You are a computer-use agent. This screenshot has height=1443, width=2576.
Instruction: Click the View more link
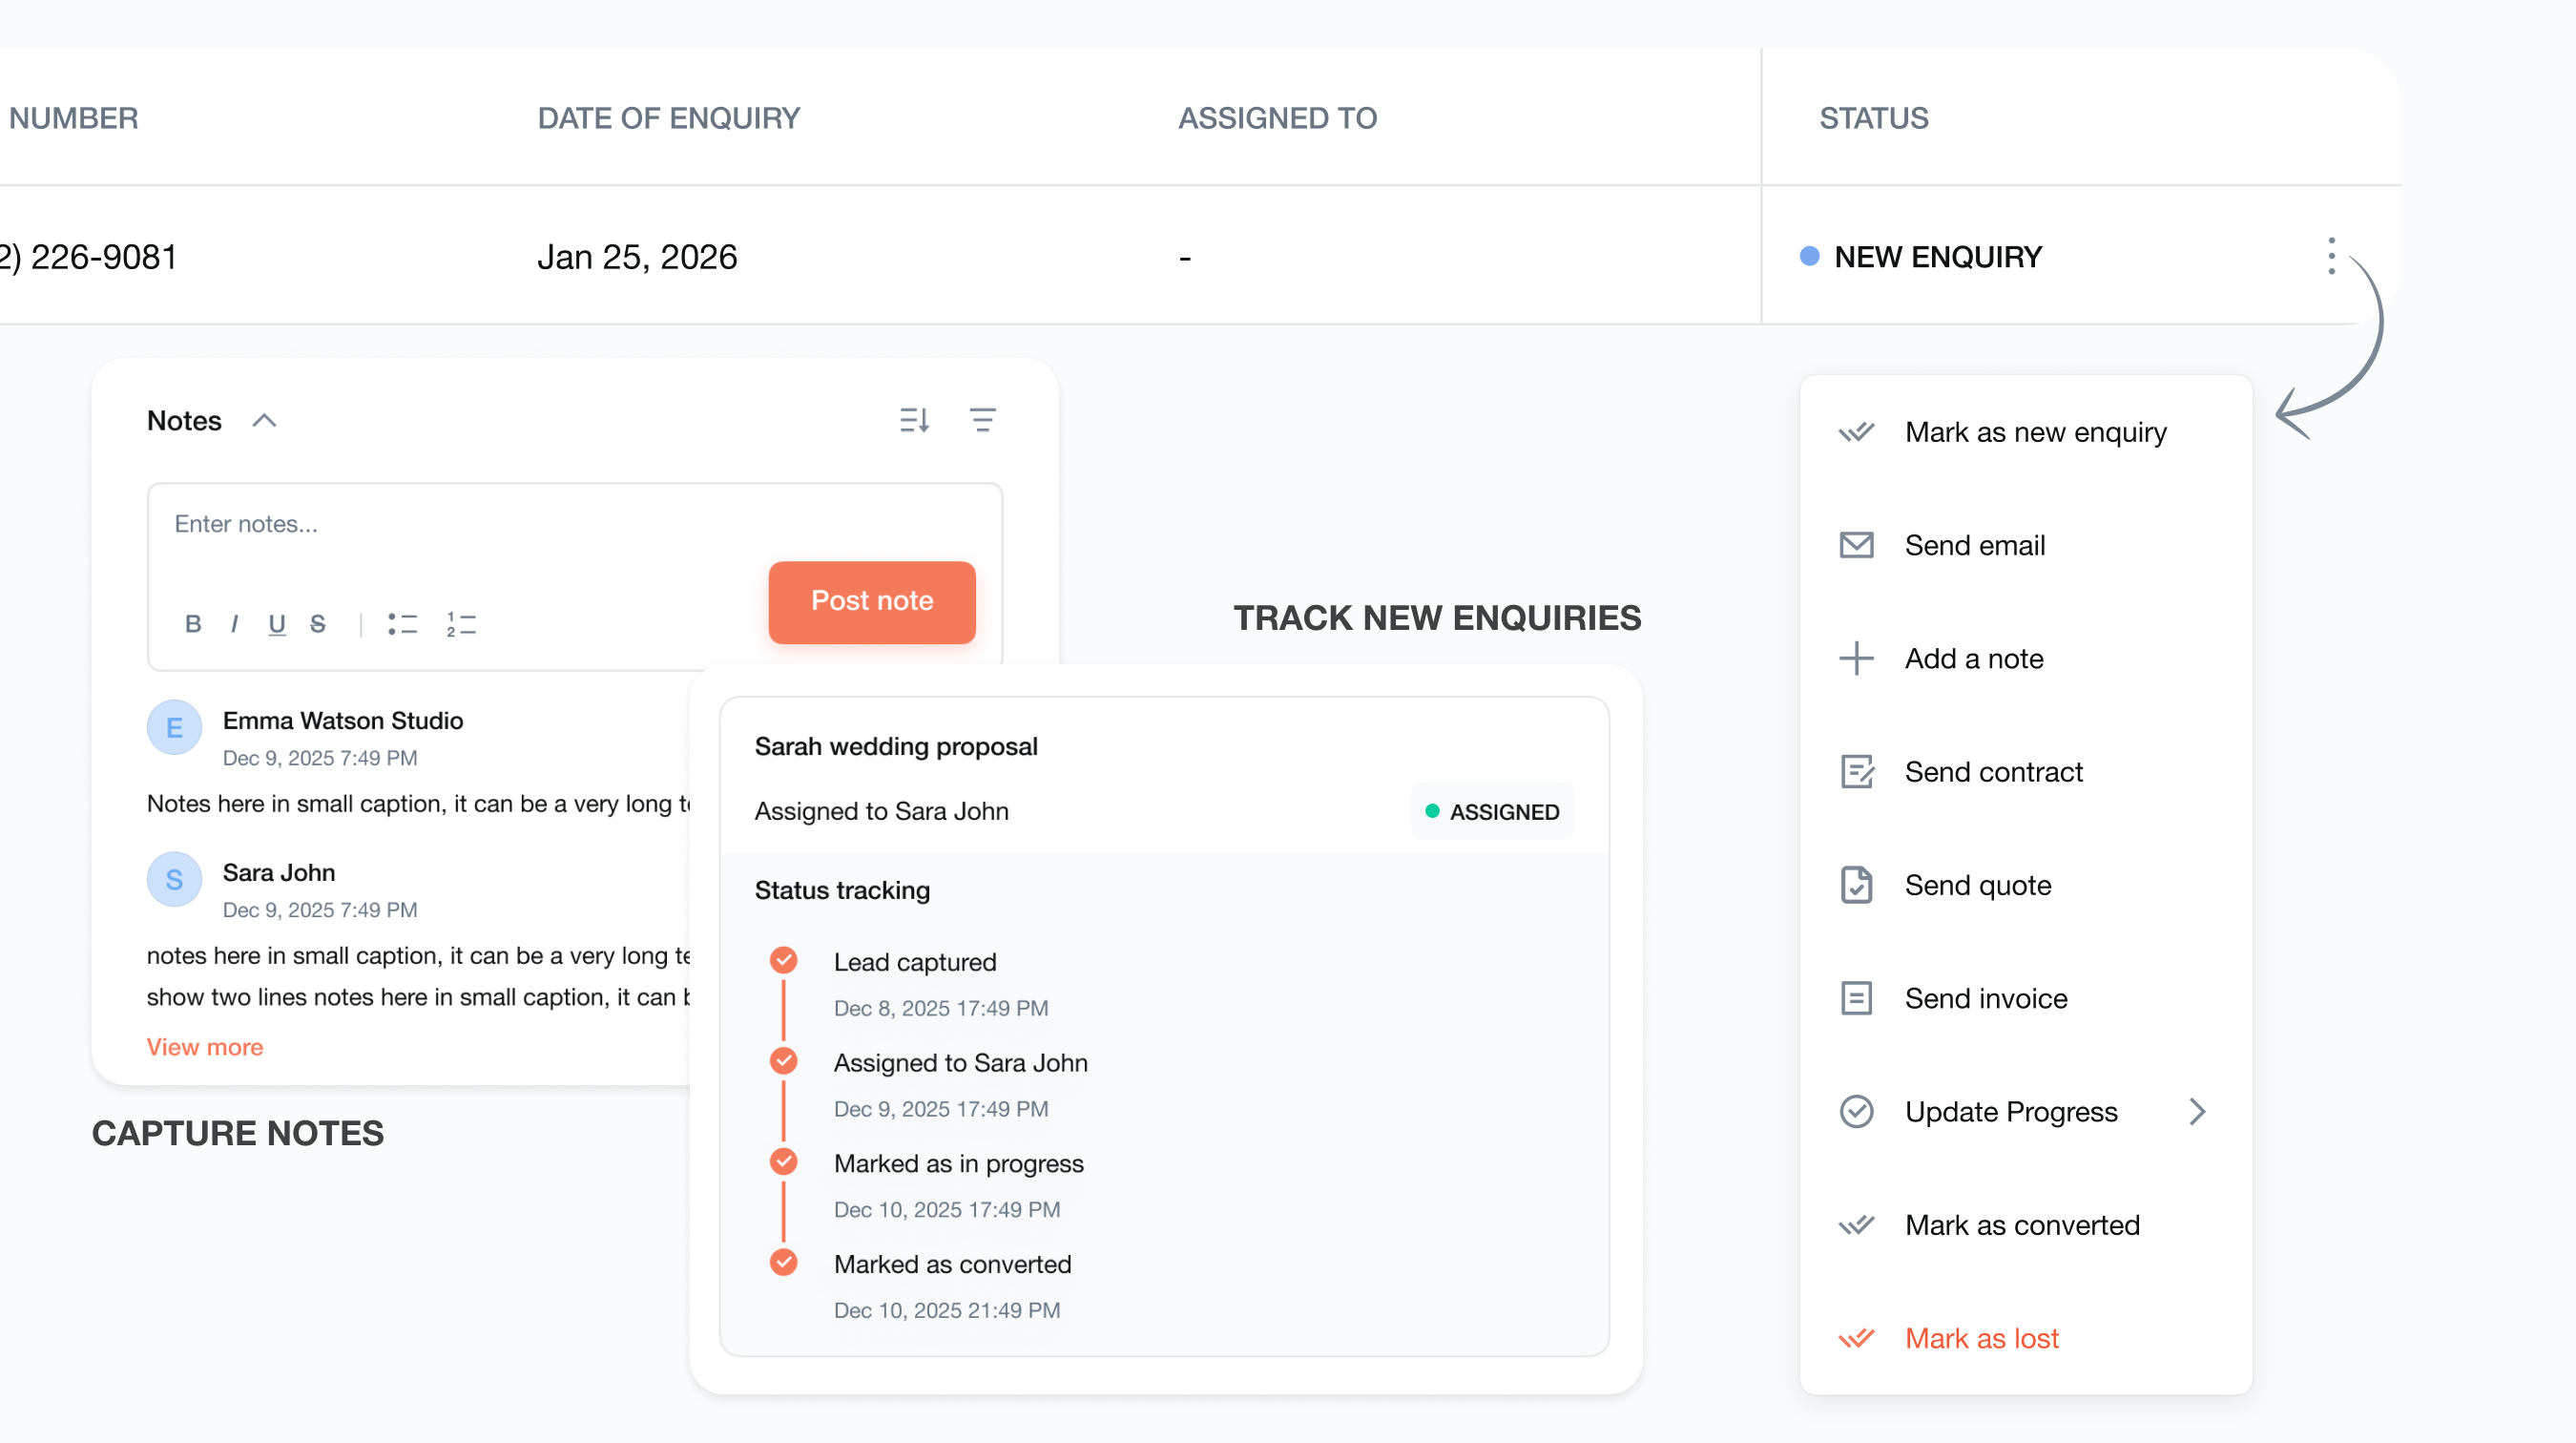click(205, 1047)
